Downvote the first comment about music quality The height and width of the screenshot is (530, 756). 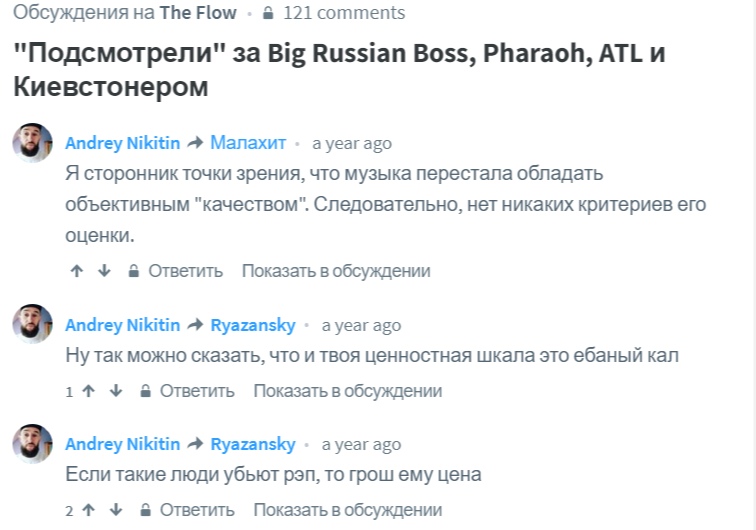pos(104,271)
